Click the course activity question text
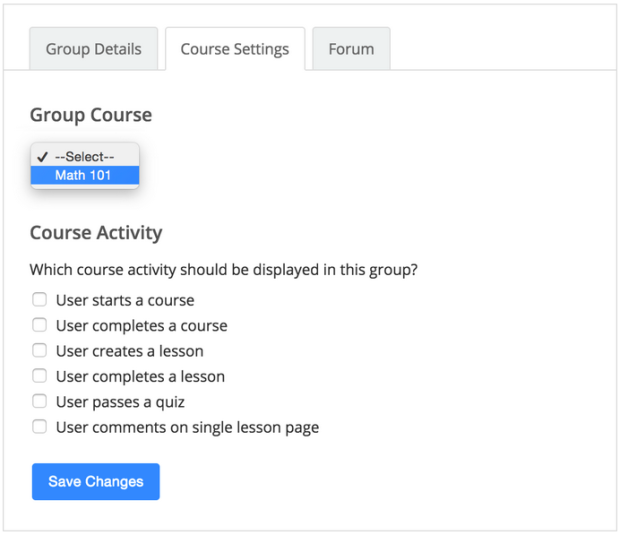 [223, 270]
